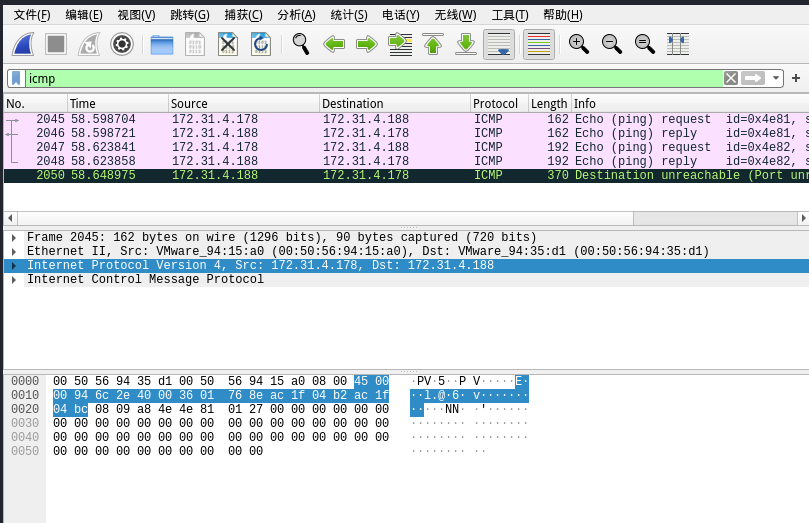The width and height of the screenshot is (809, 523).
Task: Open a capture file folder icon
Action: [x=162, y=44]
